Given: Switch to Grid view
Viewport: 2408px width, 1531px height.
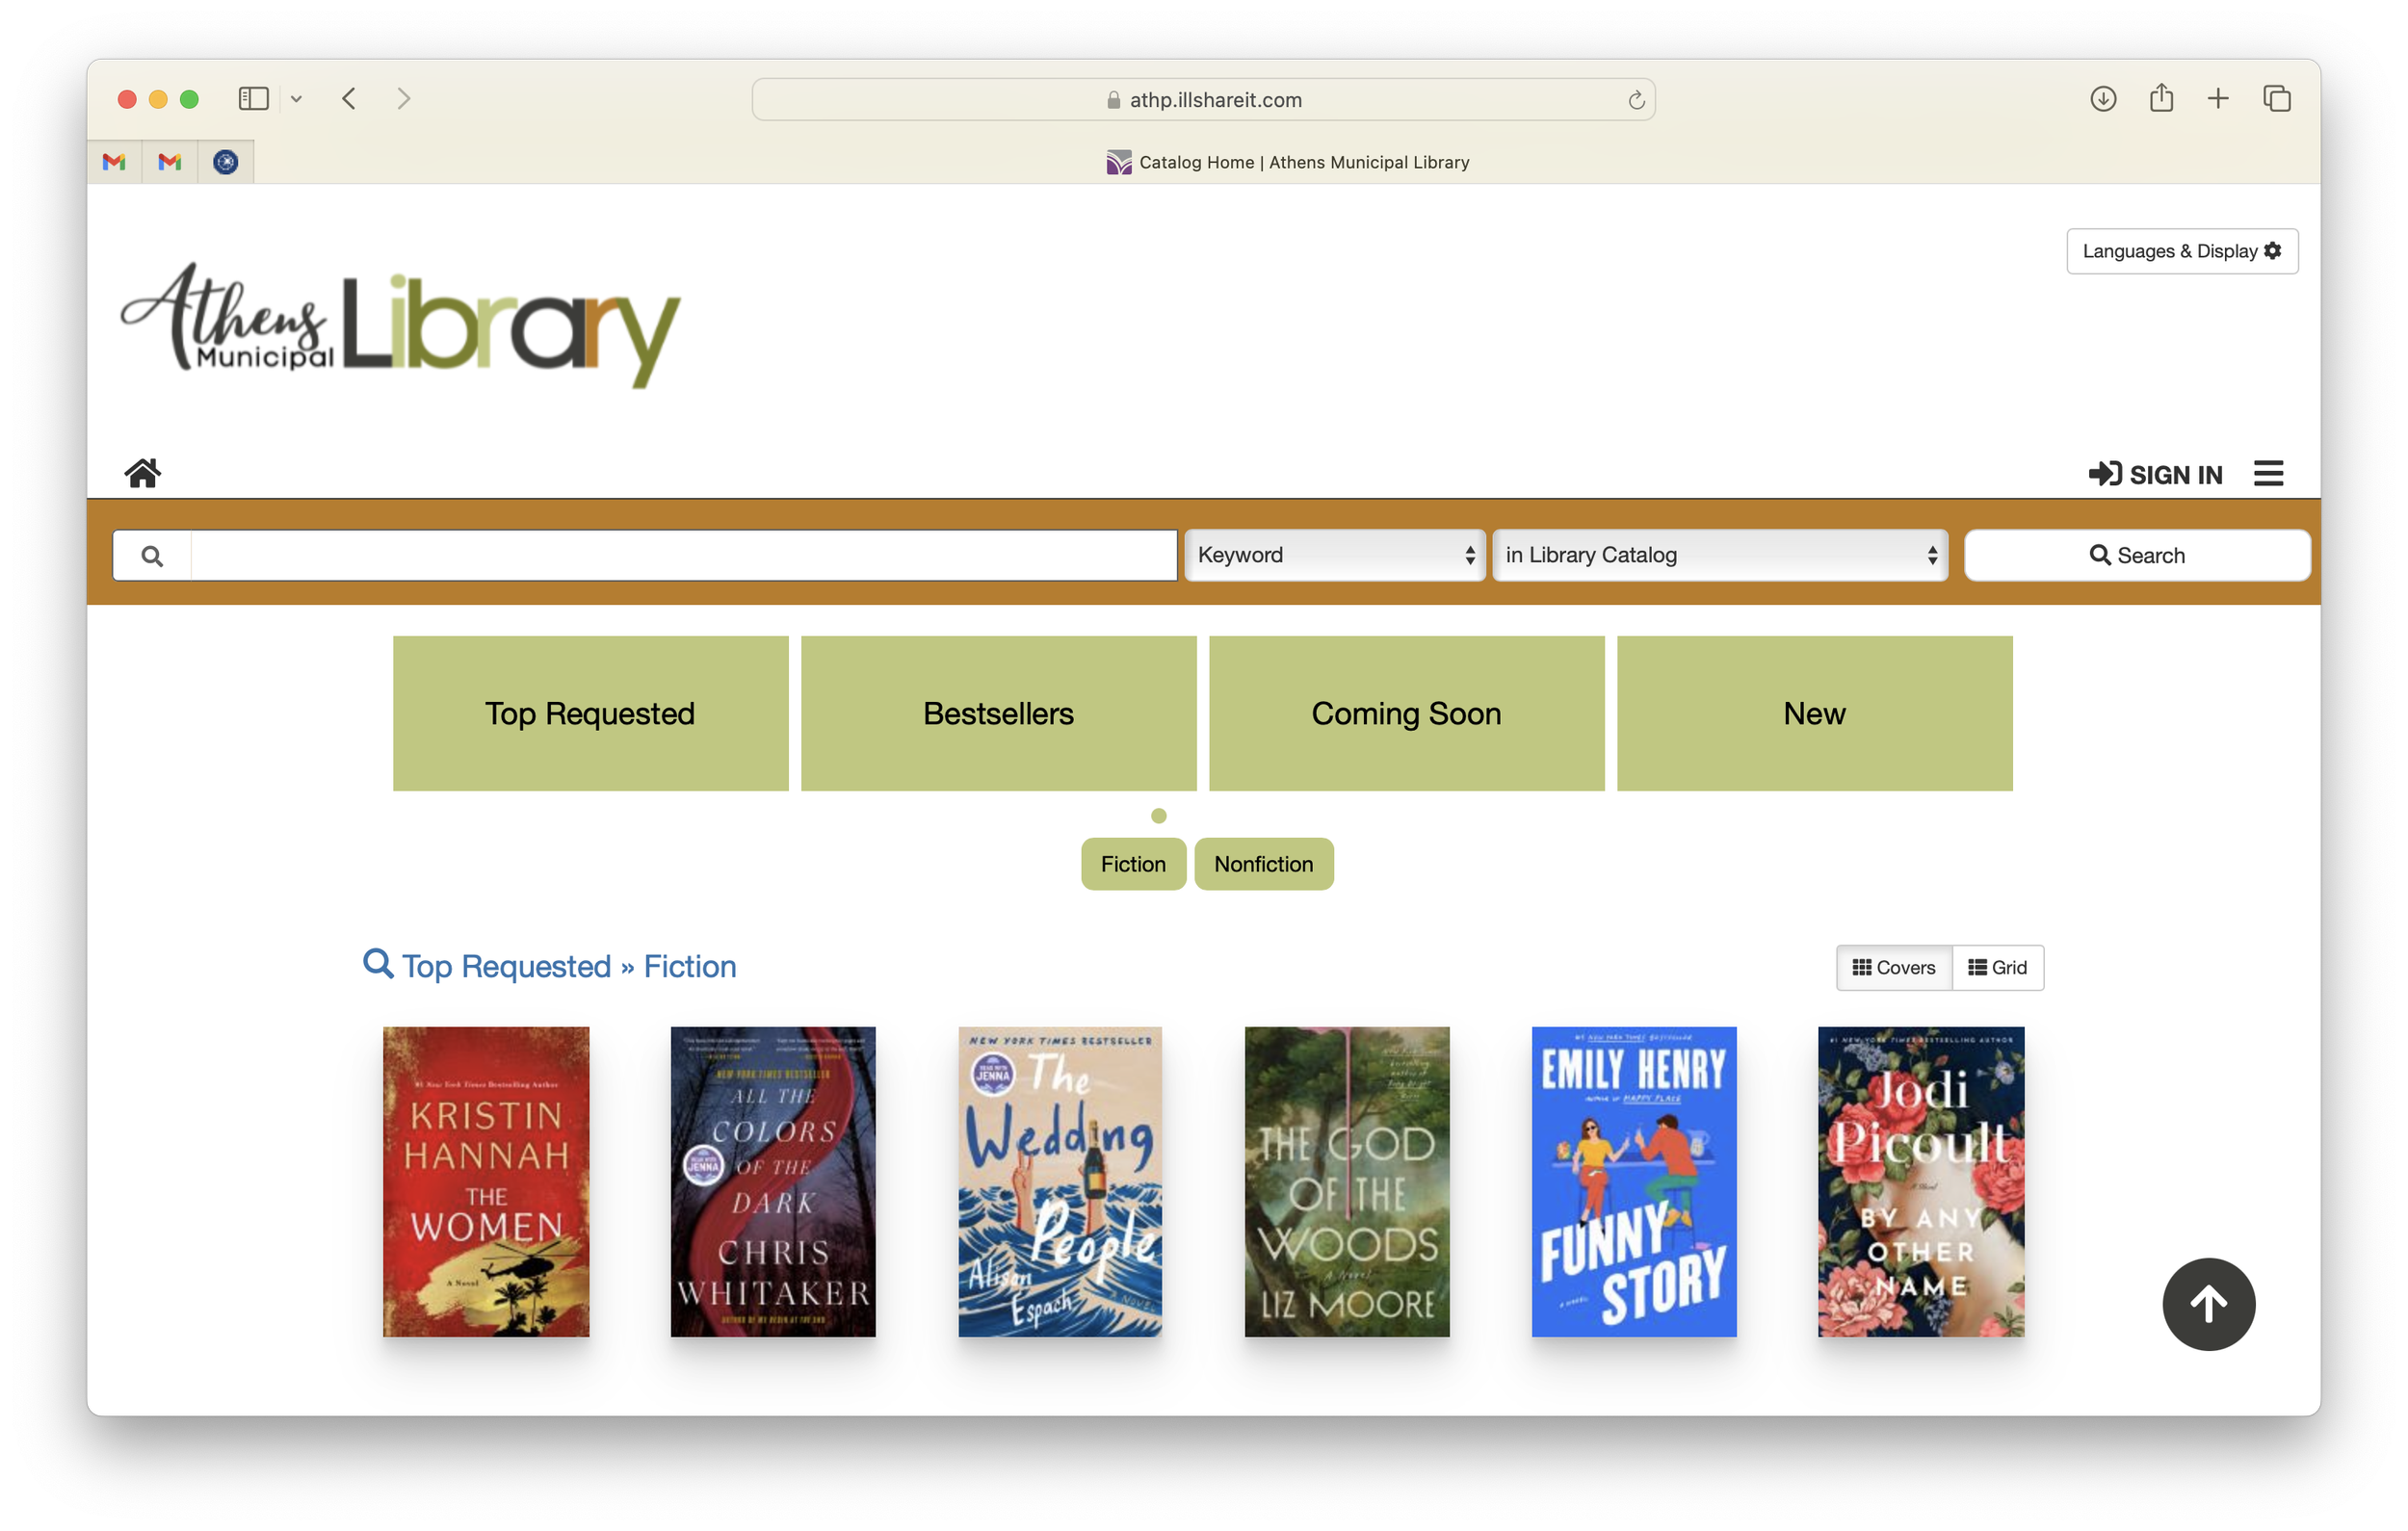Looking at the screenshot, I should pyautogui.click(x=1997, y=967).
